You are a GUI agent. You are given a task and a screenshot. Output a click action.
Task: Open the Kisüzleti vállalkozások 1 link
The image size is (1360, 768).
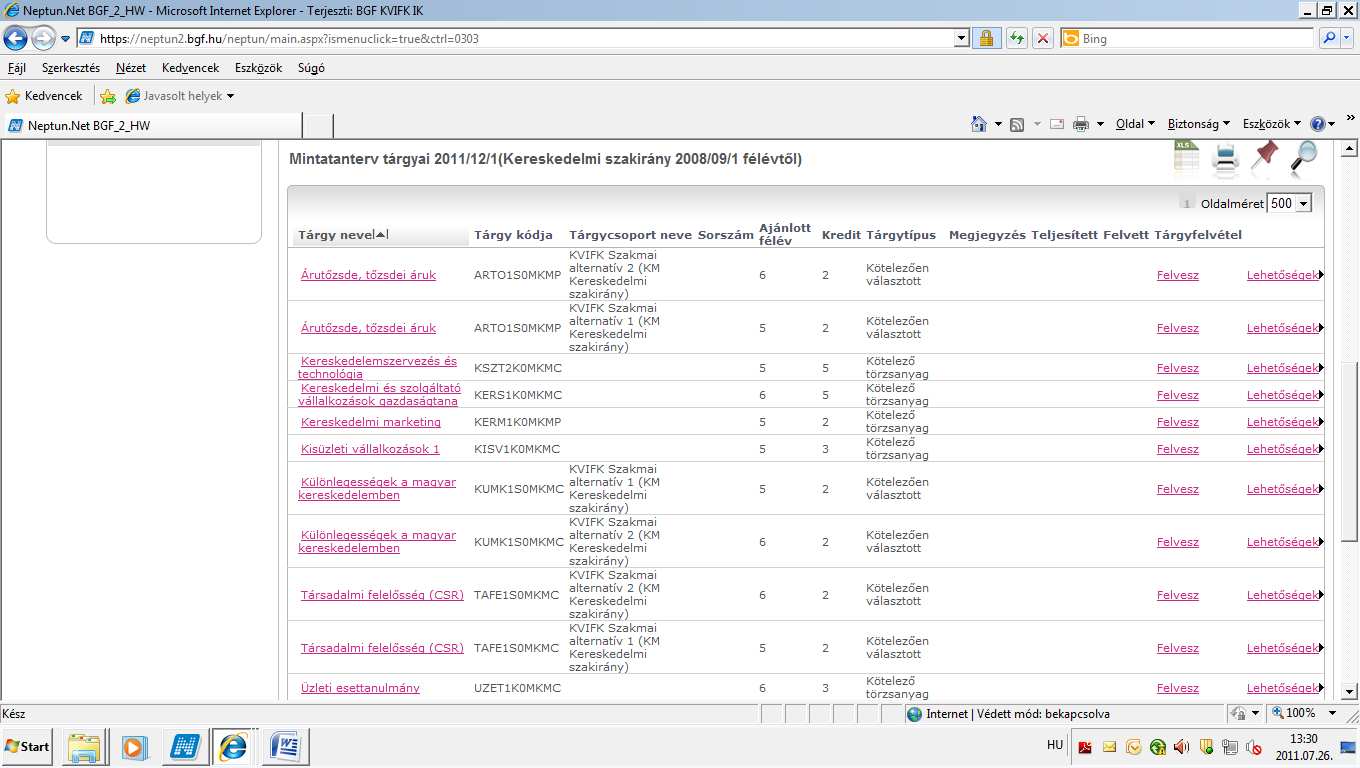370,449
